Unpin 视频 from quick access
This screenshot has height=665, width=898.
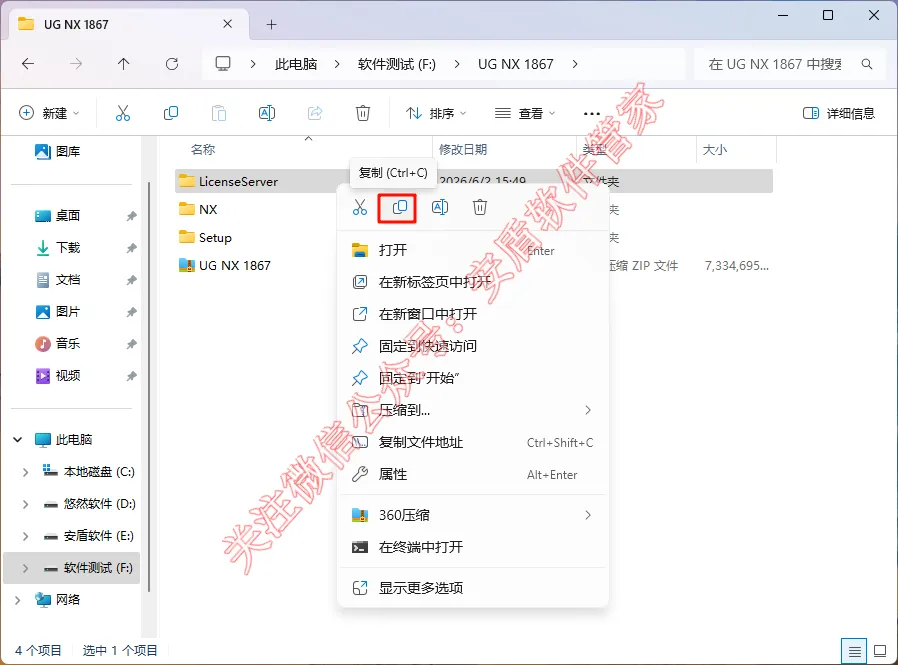132,376
